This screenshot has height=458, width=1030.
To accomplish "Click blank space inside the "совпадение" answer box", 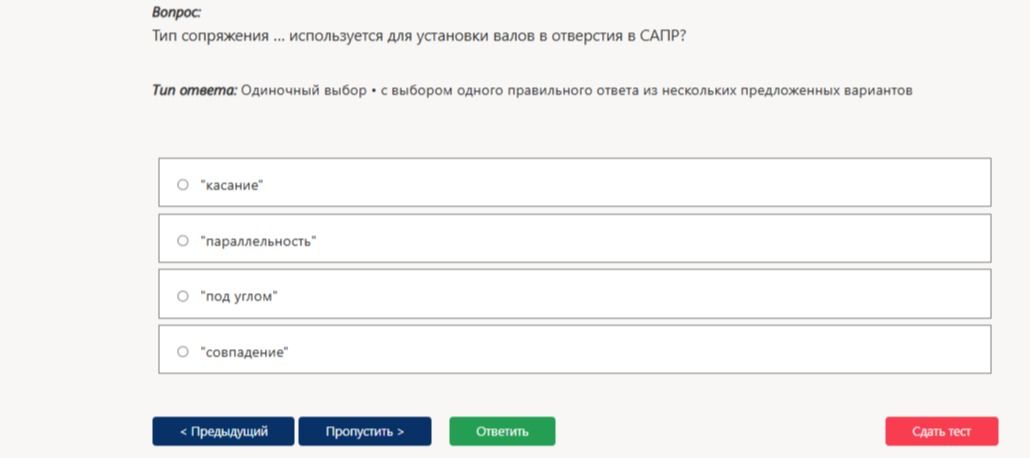I will point(624,349).
